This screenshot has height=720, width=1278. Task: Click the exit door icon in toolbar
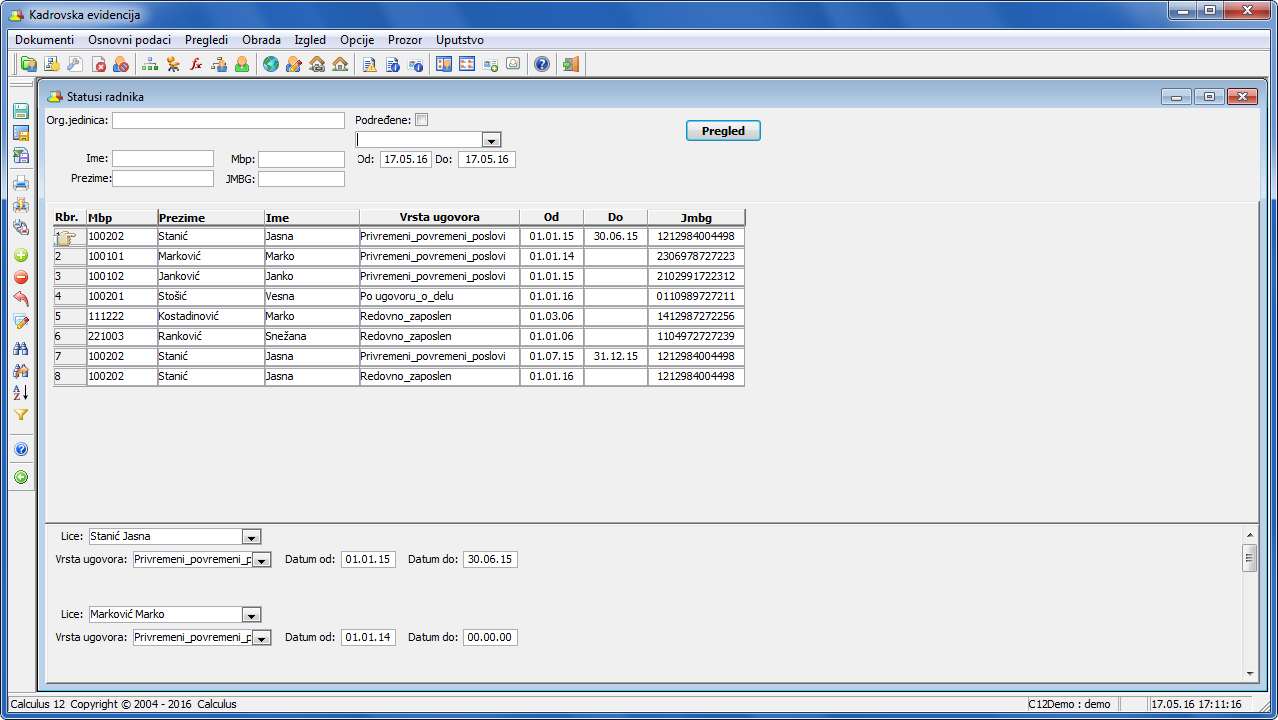coord(570,65)
